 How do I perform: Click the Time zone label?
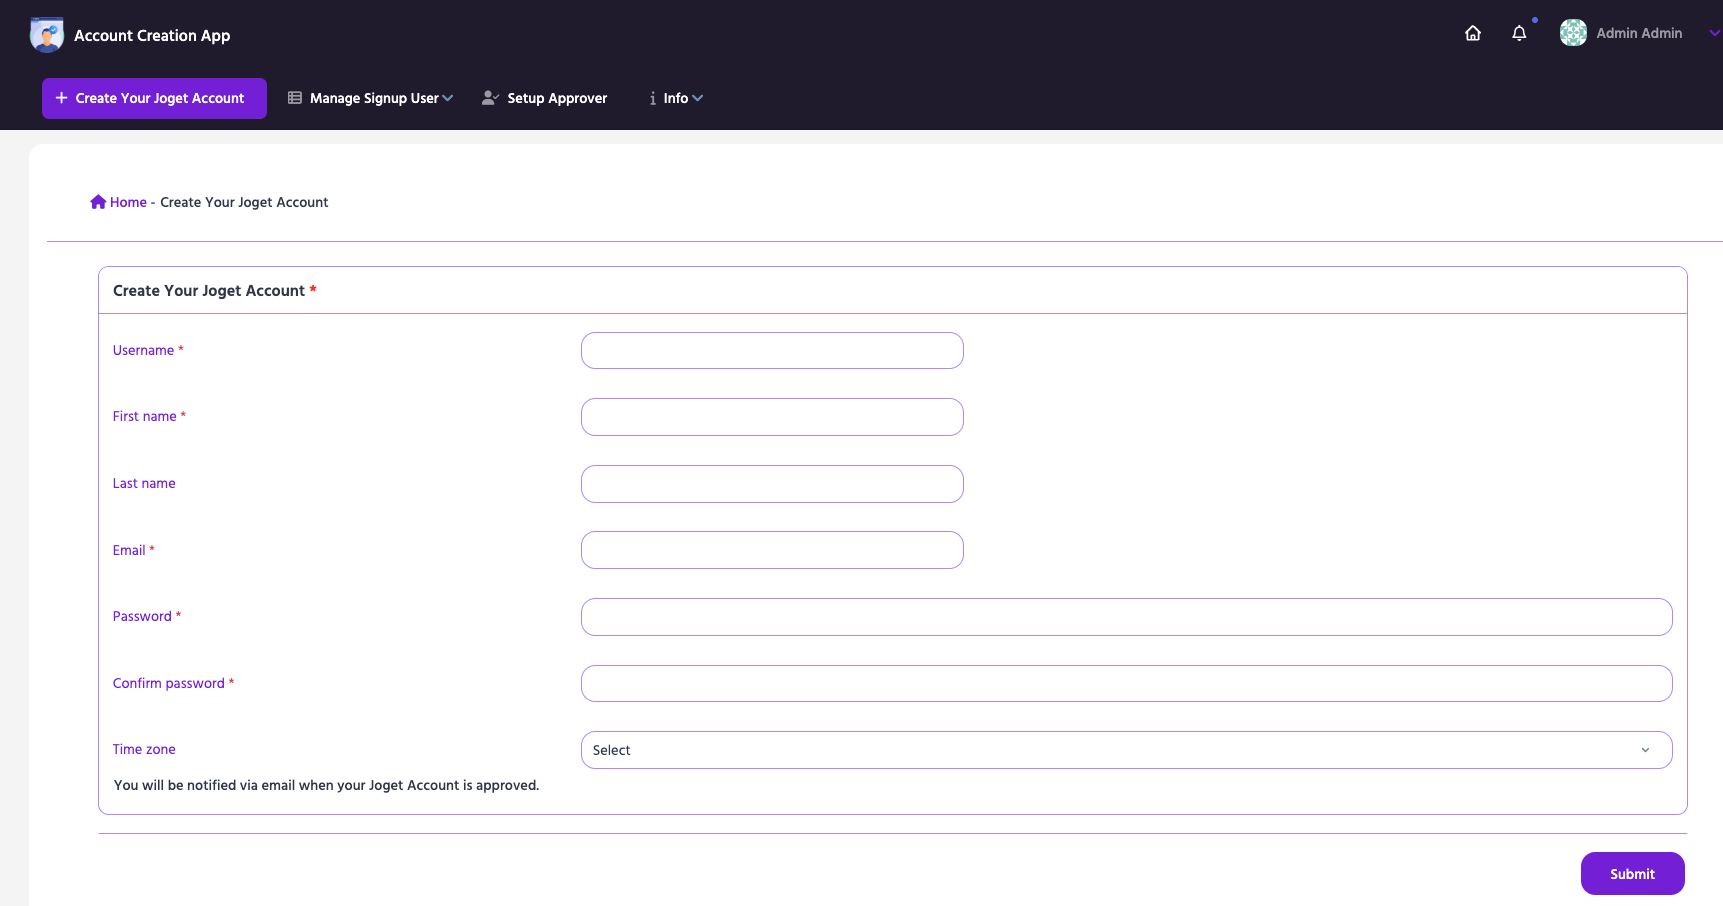tap(144, 750)
